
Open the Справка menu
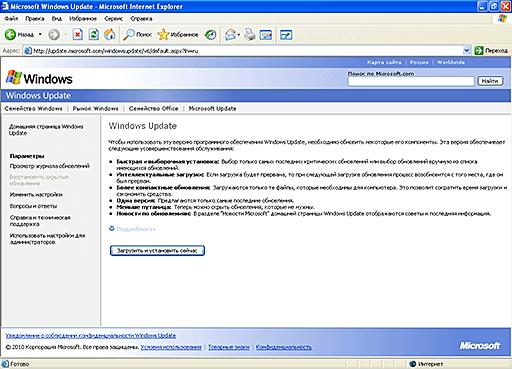point(141,19)
